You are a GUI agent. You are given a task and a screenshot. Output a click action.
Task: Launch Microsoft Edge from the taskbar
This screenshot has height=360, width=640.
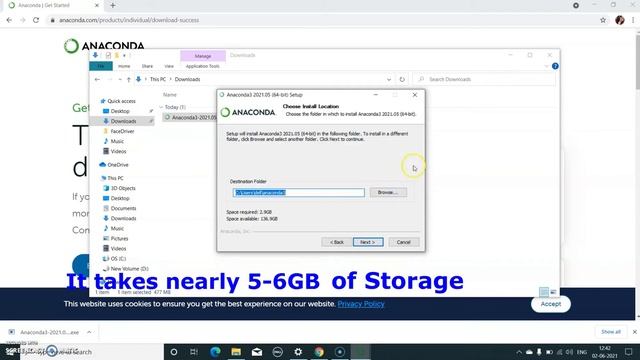click(215, 352)
